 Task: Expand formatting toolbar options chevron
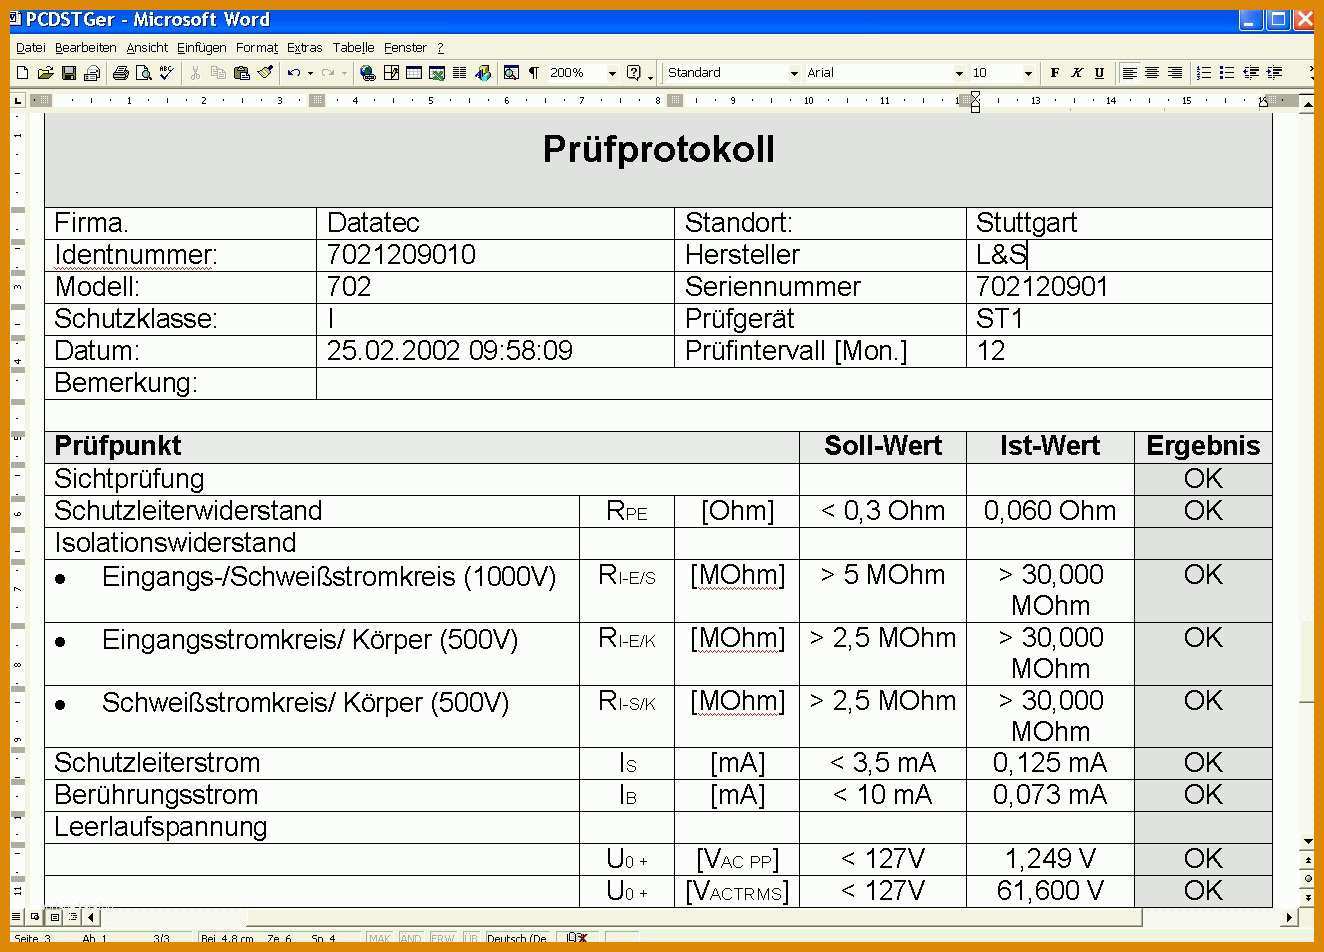point(1311,75)
